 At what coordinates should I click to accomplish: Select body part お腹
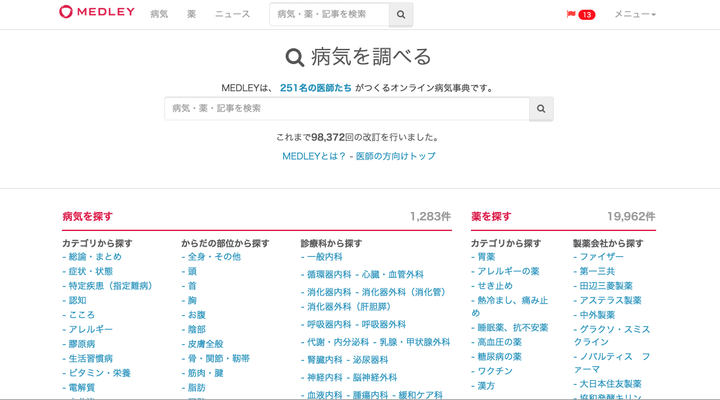coord(197,315)
